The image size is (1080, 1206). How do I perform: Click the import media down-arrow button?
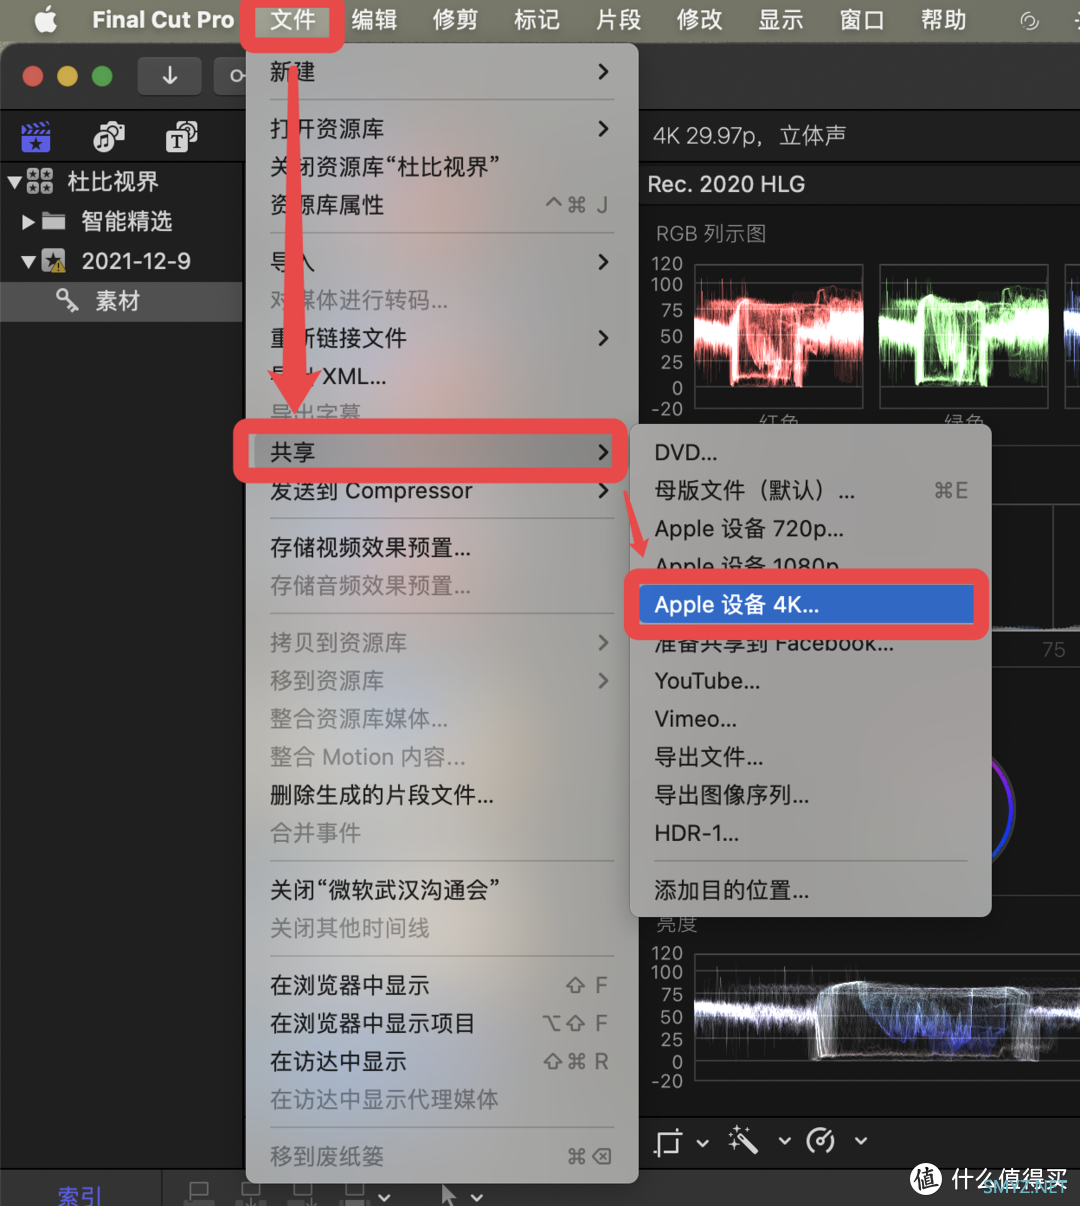pos(170,75)
